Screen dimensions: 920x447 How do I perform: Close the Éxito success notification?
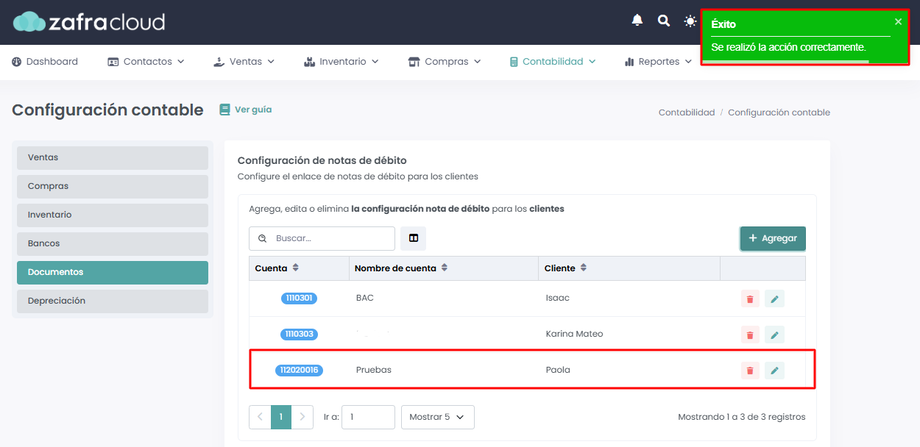click(x=898, y=22)
